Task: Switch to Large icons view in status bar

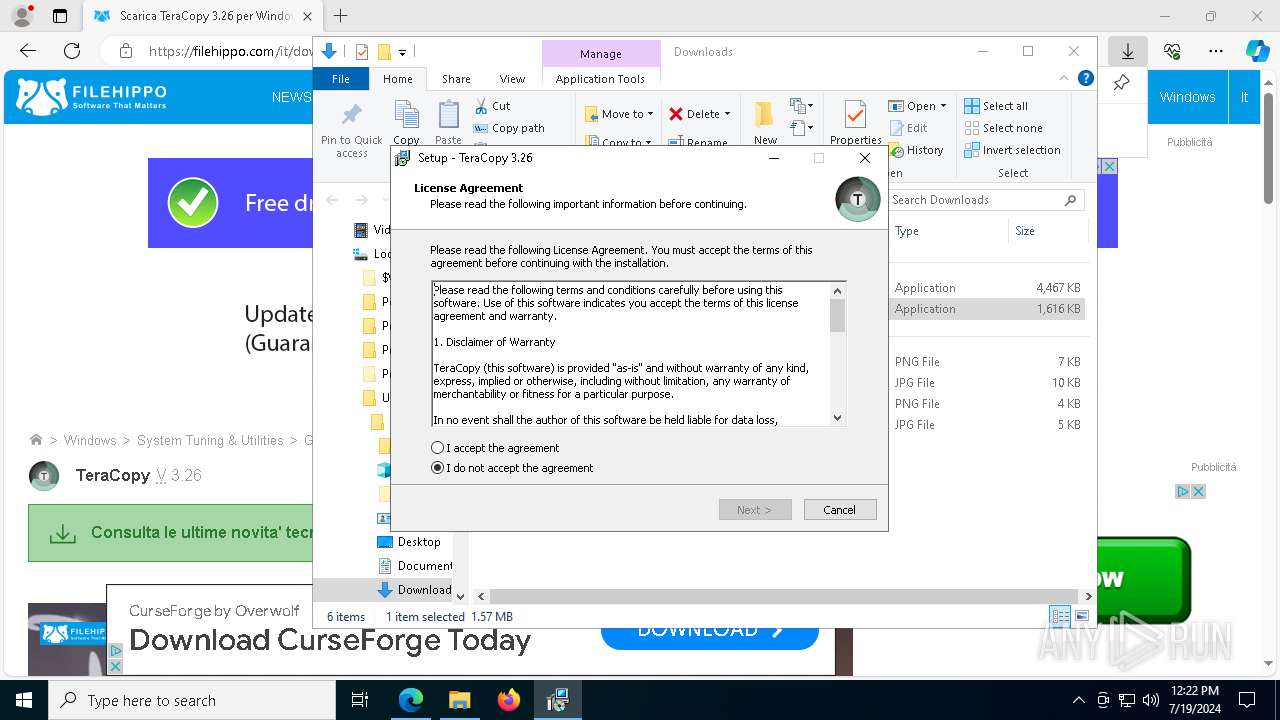Action: click(x=1081, y=616)
